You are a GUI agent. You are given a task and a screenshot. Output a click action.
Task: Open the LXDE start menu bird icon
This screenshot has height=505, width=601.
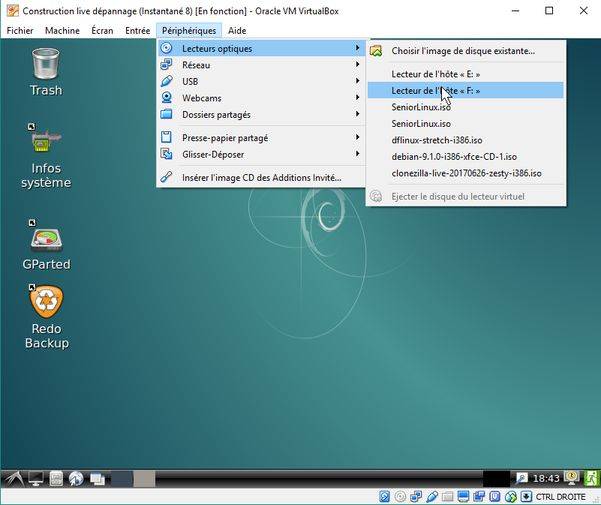click(x=13, y=479)
